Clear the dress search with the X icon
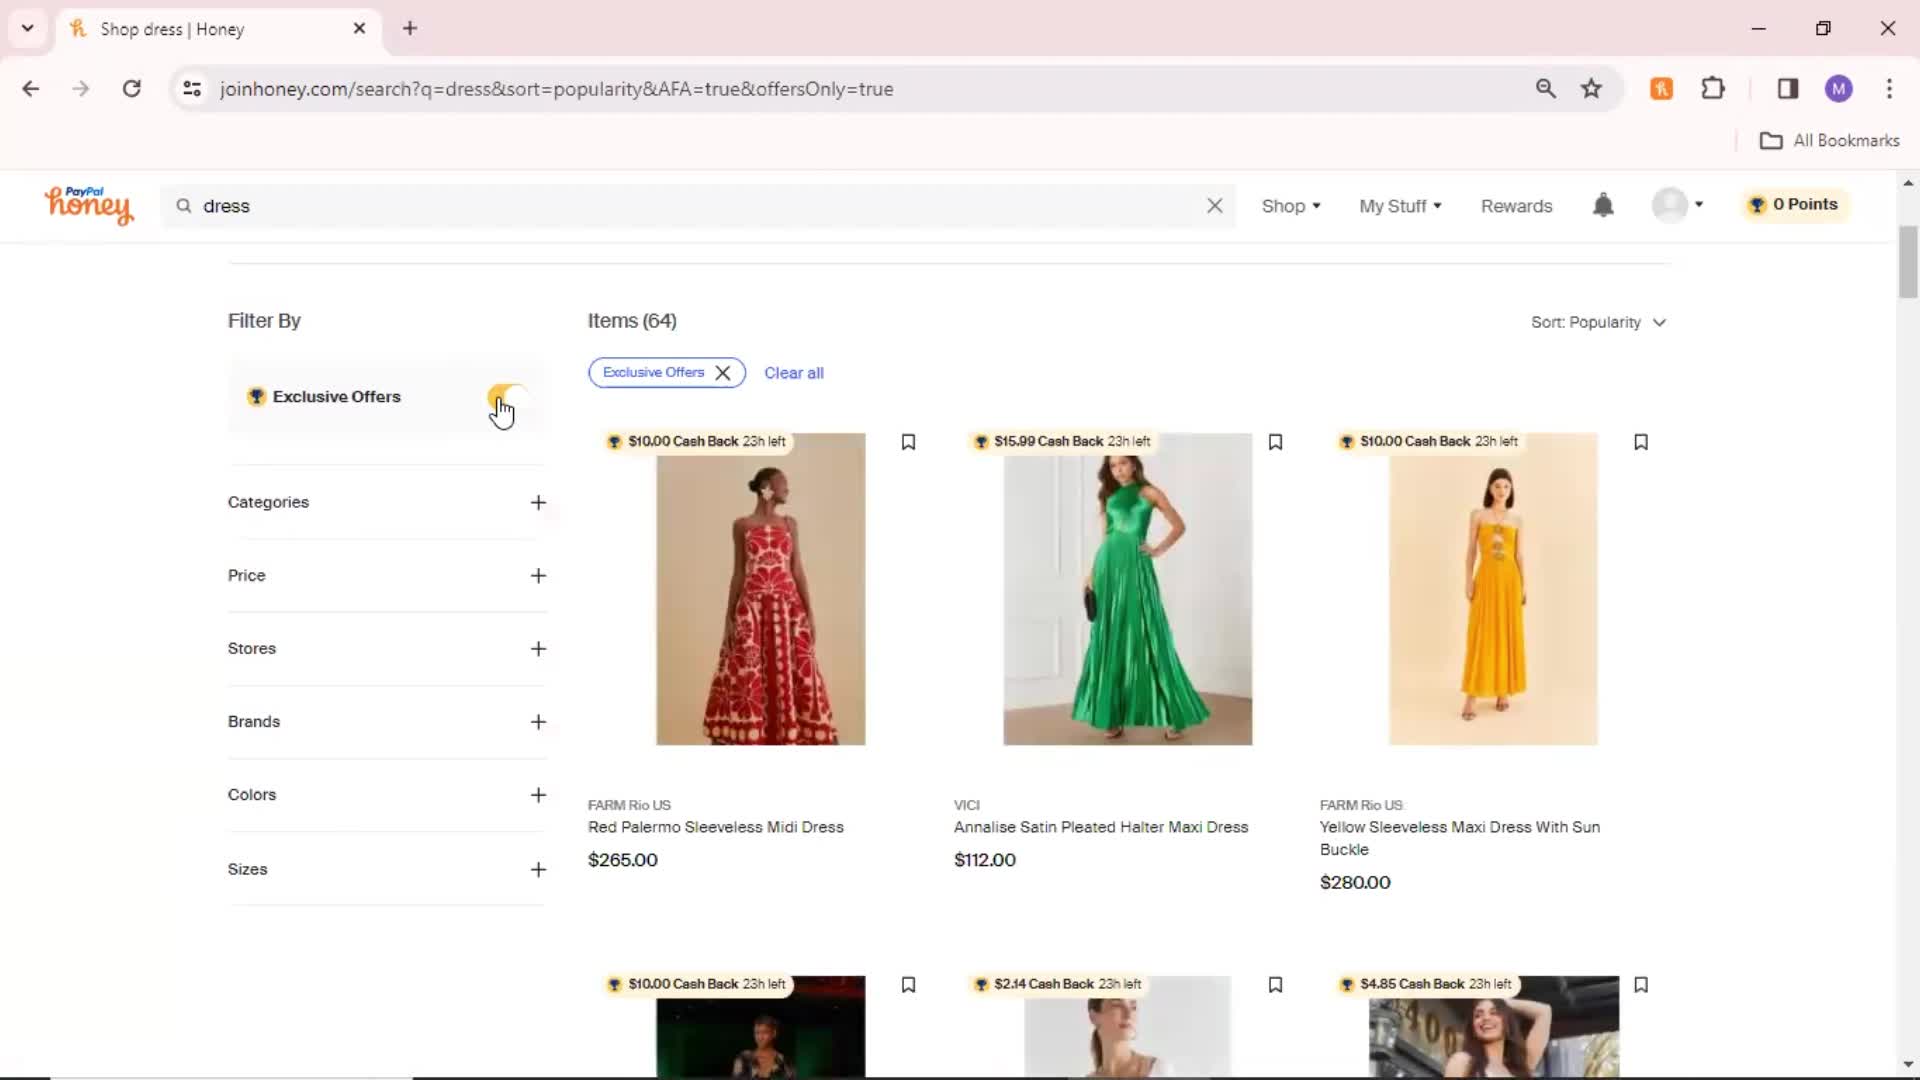Viewport: 1920px width, 1080px height. [1215, 206]
